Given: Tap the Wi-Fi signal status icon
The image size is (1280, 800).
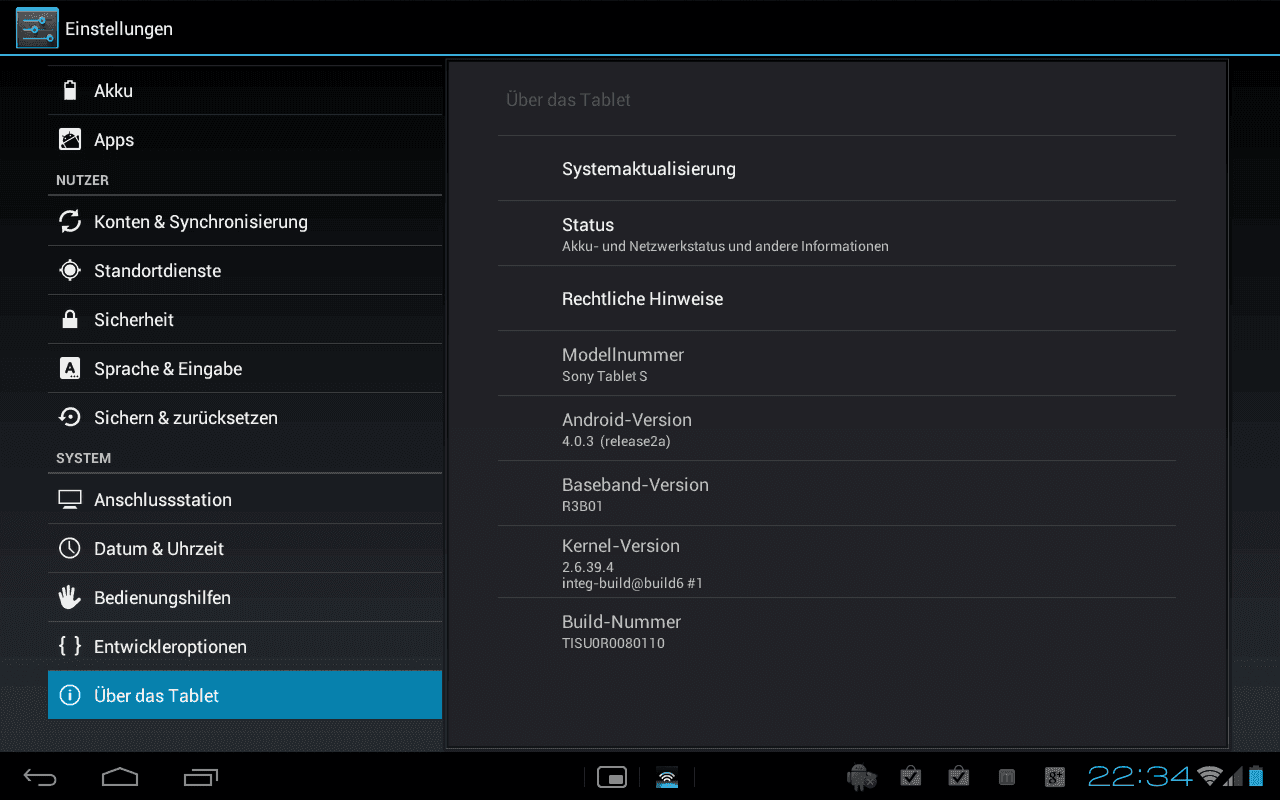Looking at the screenshot, I should coord(1210,777).
